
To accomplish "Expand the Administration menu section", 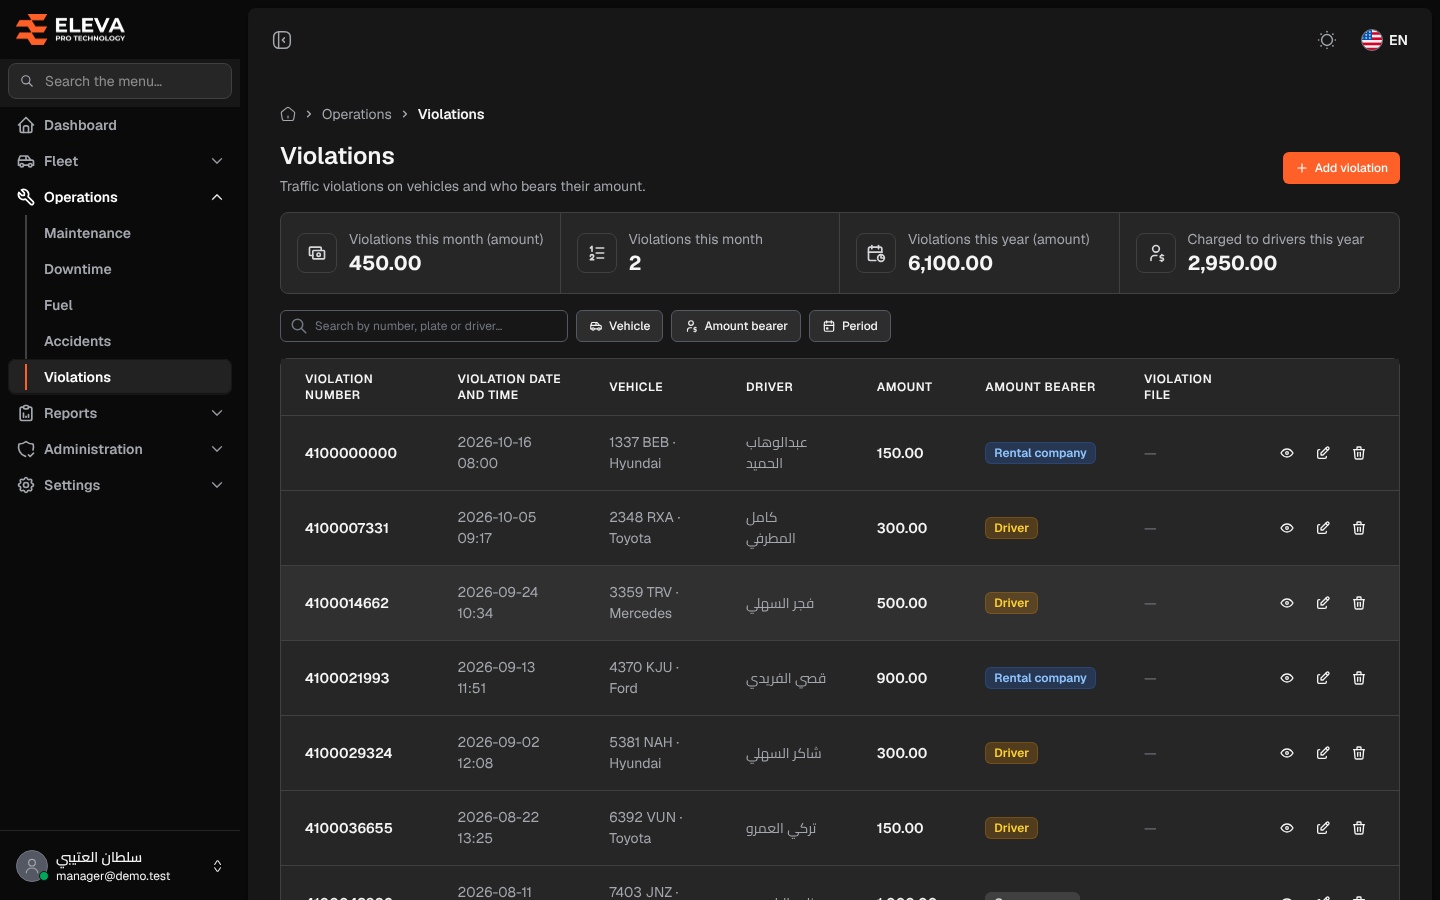I will [x=120, y=449].
